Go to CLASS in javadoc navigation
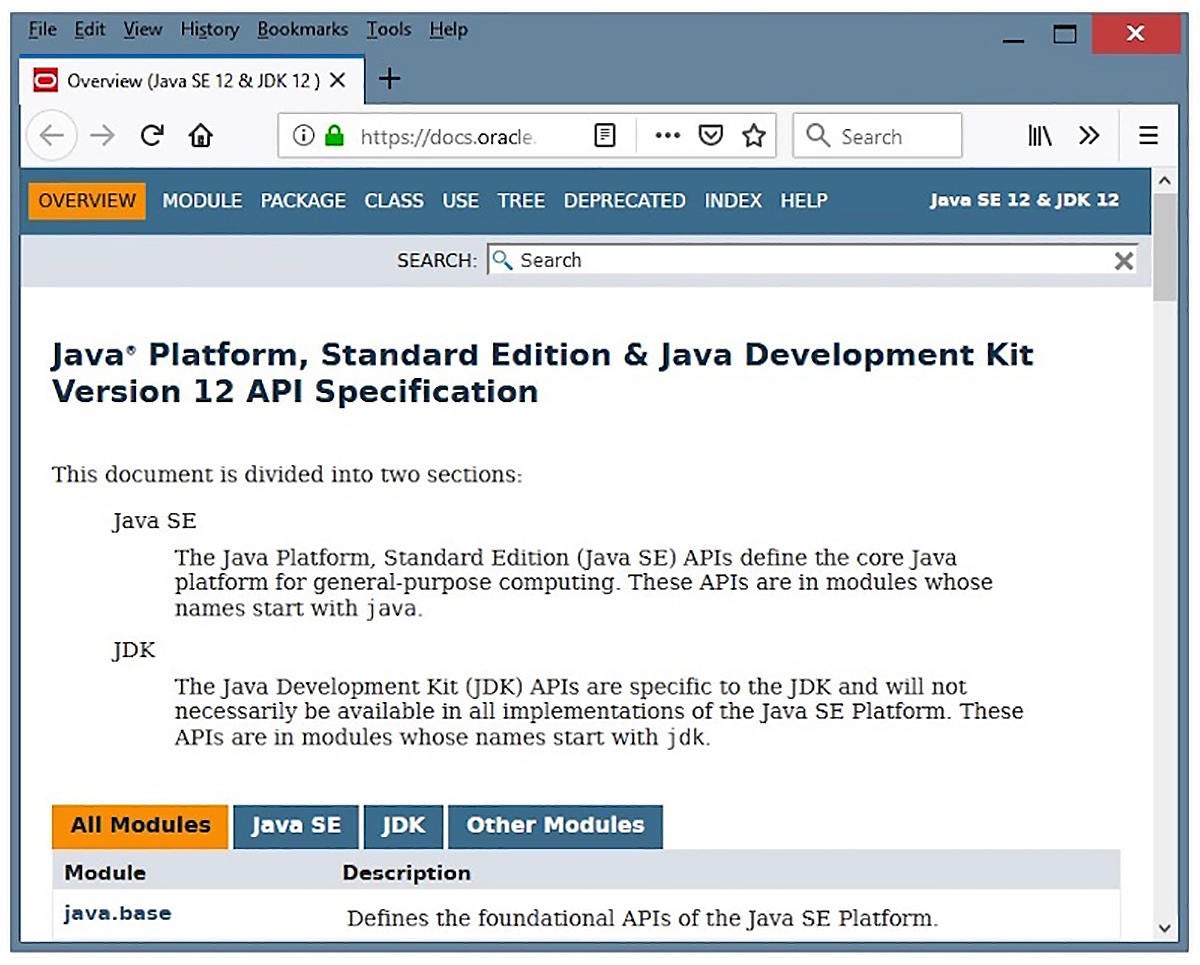 (x=394, y=201)
